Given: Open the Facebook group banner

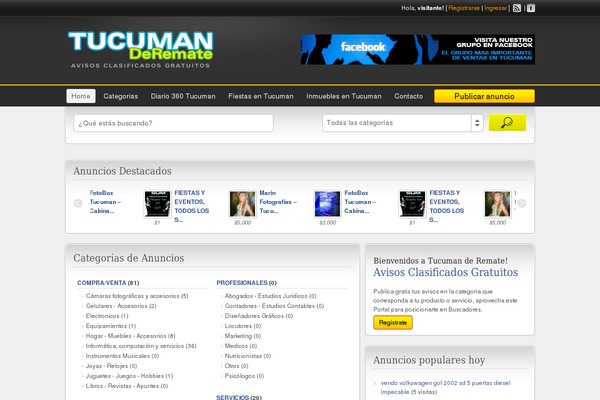Looking at the screenshot, I should click(x=417, y=49).
